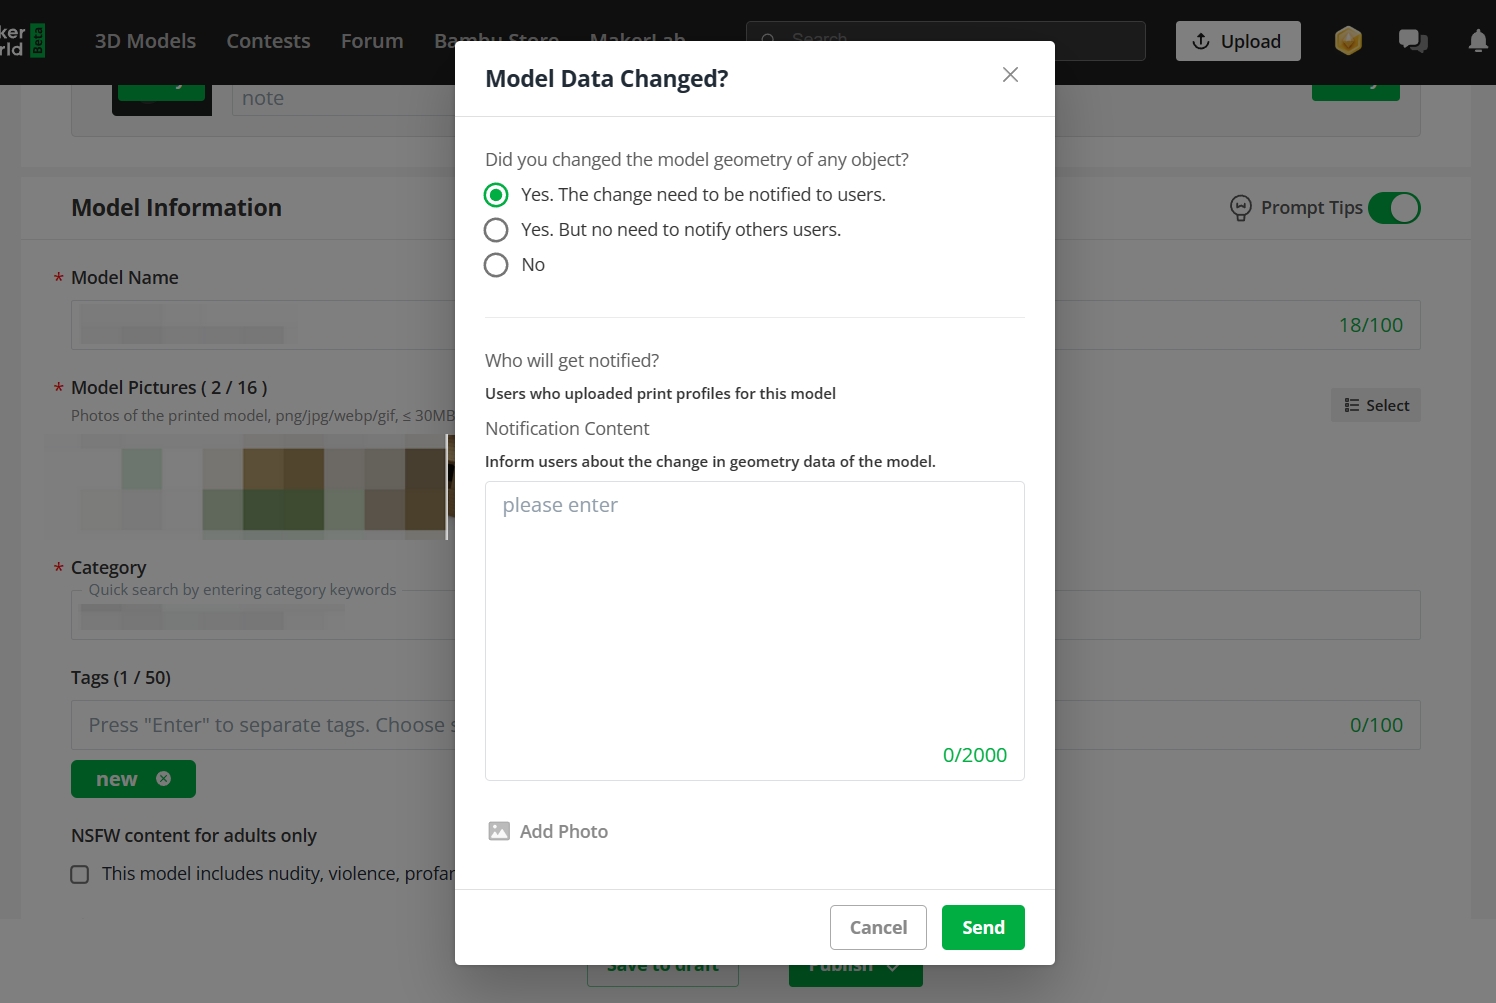Viewport: 1496px width, 1003px height.
Task: Select 'Yes. The change need to be notified' option
Action: [x=496, y=194]
